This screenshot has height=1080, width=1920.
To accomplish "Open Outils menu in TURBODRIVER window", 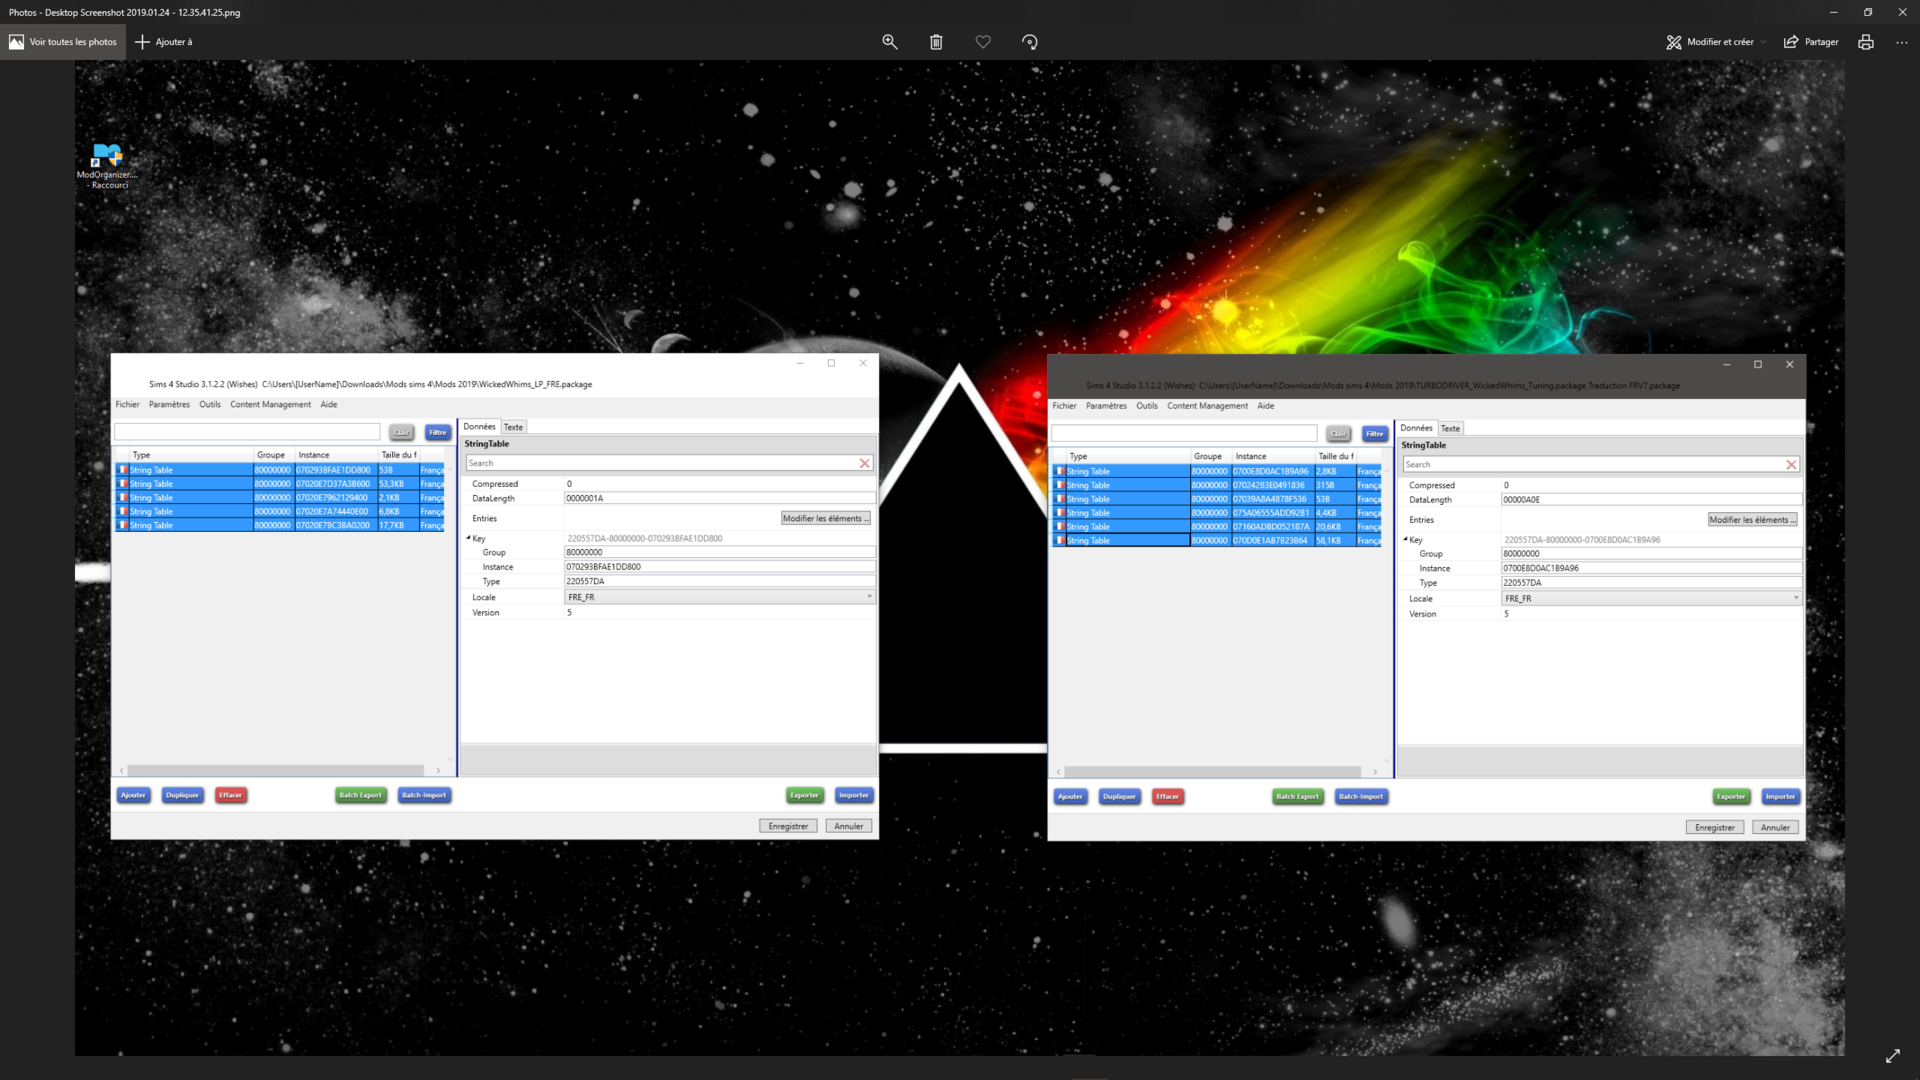I will click(1147, 406).
